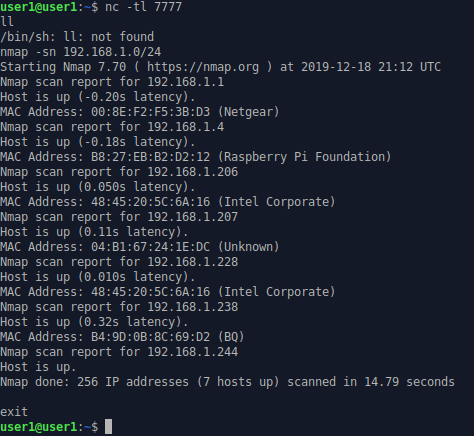This screenshot has height=436, width=474.
Task: Click the IP address 192.168.1.238
Action: pos(193,307)
